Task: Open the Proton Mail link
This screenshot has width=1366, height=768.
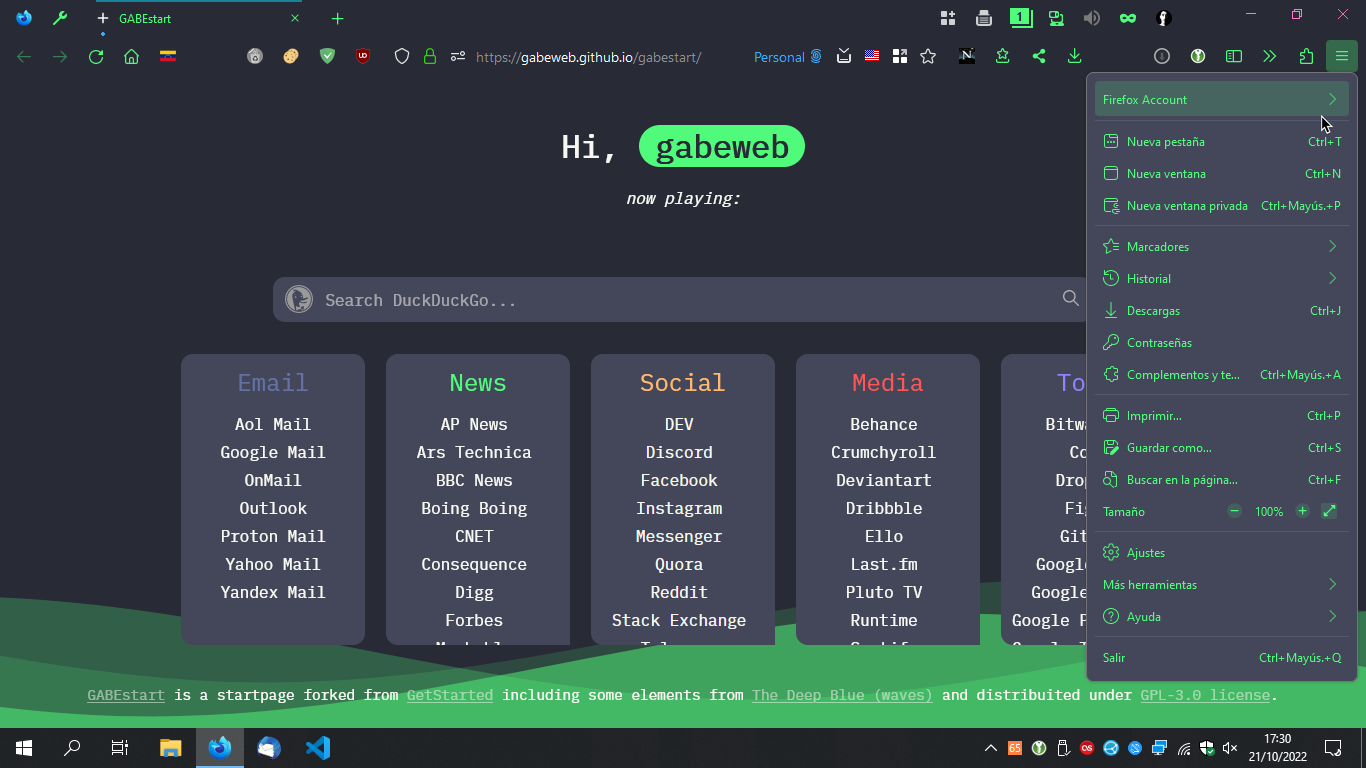Action: point(273,536)
